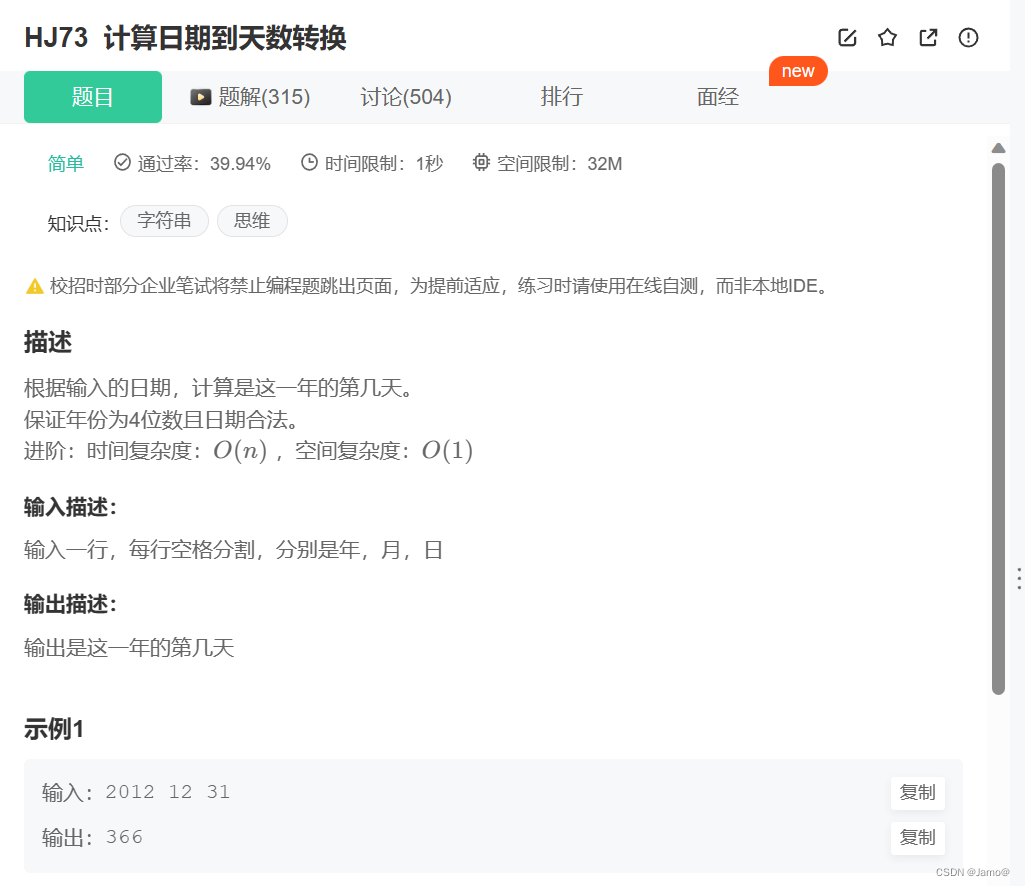Click the 知识点 label
The image size is (1025, 886).
78,224
